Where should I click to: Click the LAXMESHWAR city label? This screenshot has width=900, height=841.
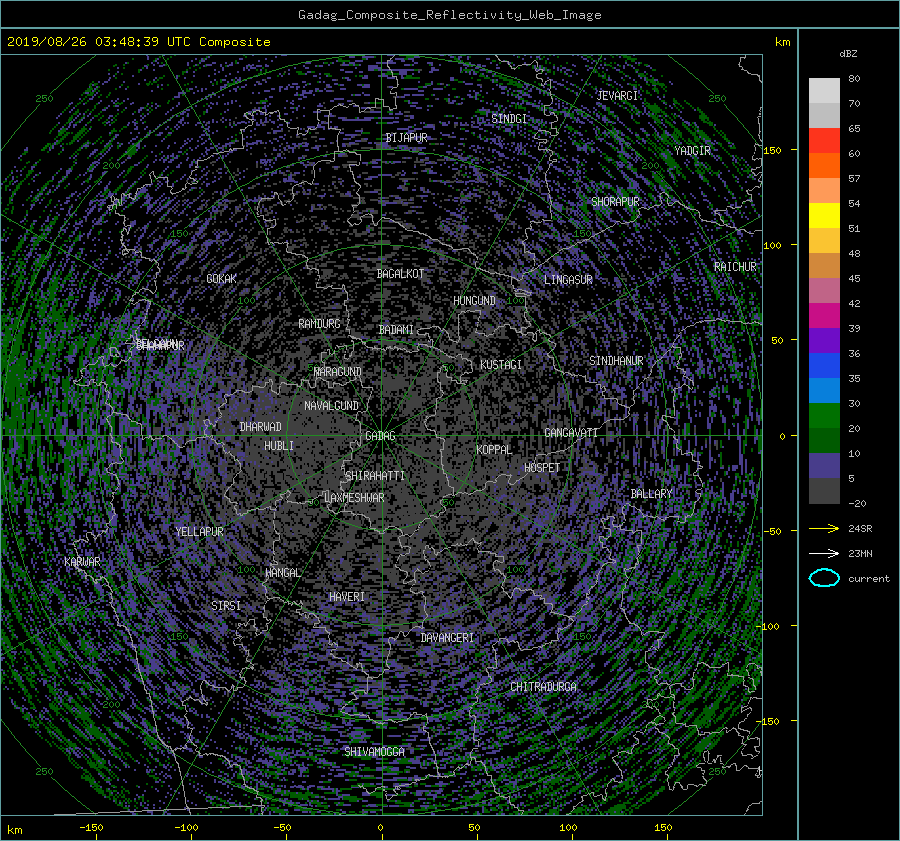pos(354,498)
